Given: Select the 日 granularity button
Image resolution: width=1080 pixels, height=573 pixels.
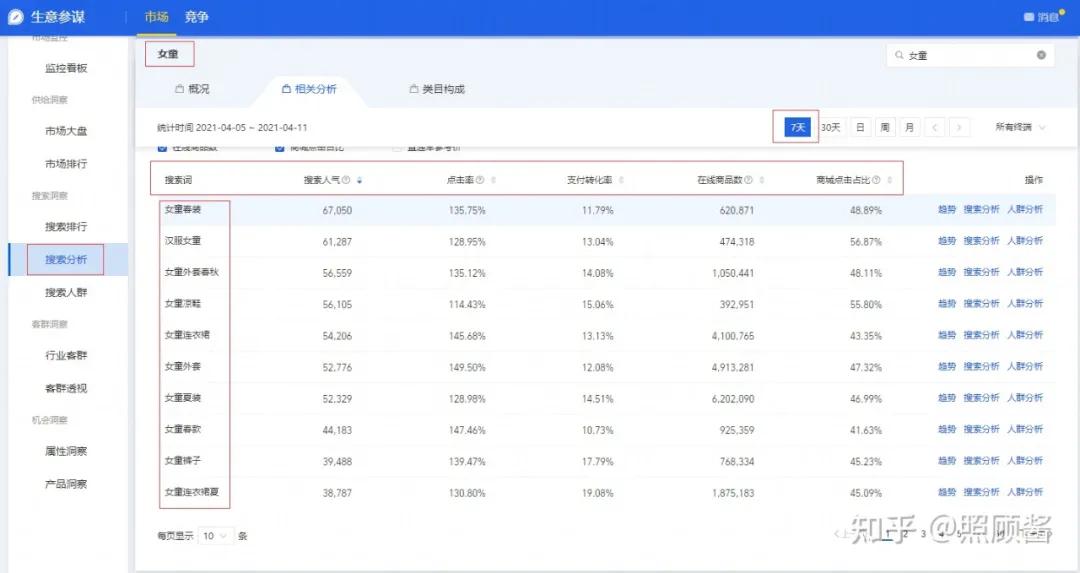Looking at the screenshot, I should [860, 127].
